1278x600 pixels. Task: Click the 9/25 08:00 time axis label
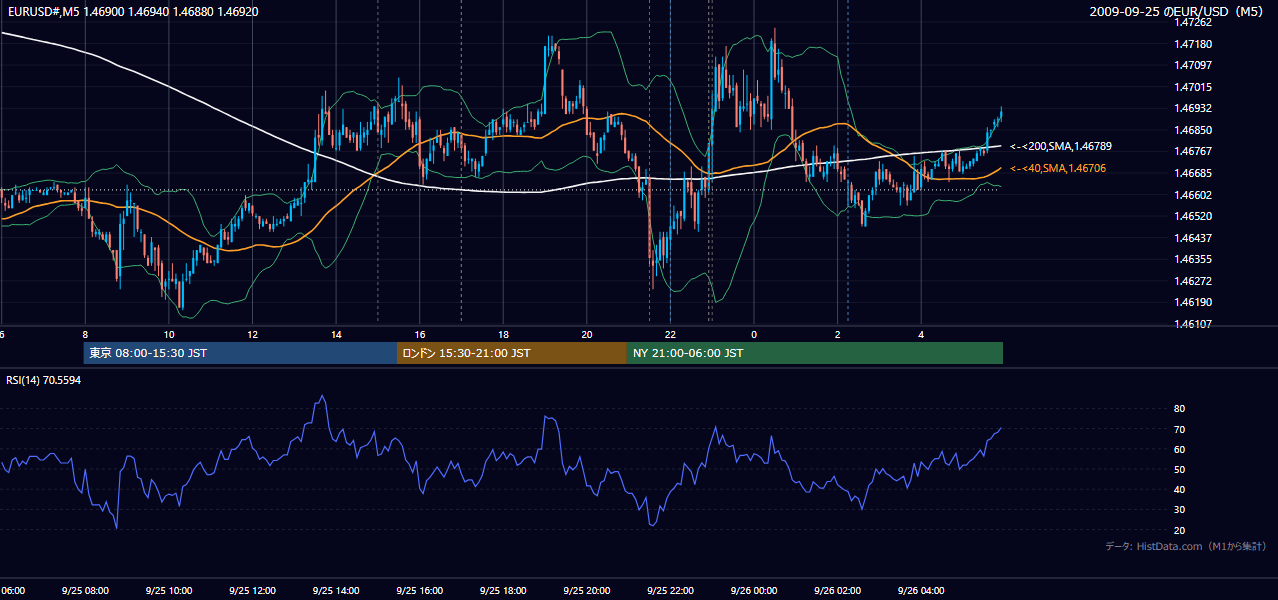pyautogui.click(x=85, y=591)
